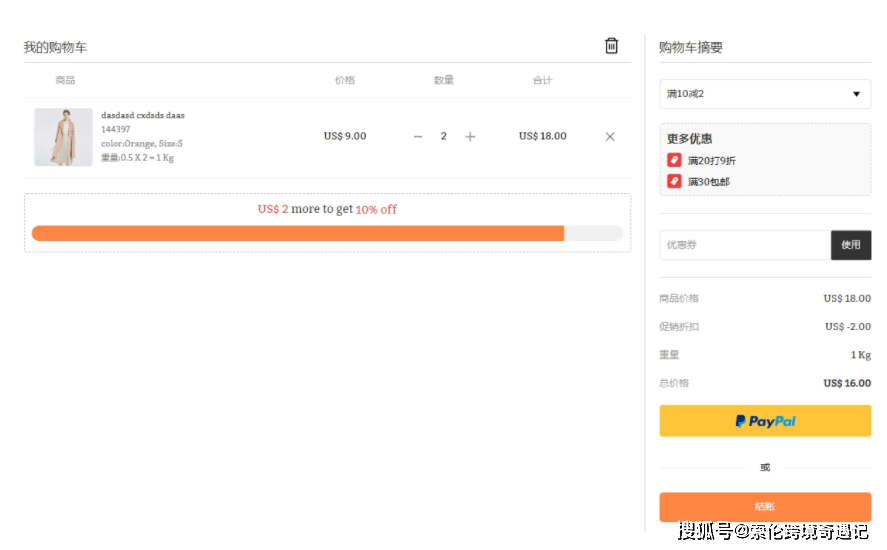Click the dropdown arrow in promotion selector
Viewport: 887px width, 550px height.
[x=856, y=94]
